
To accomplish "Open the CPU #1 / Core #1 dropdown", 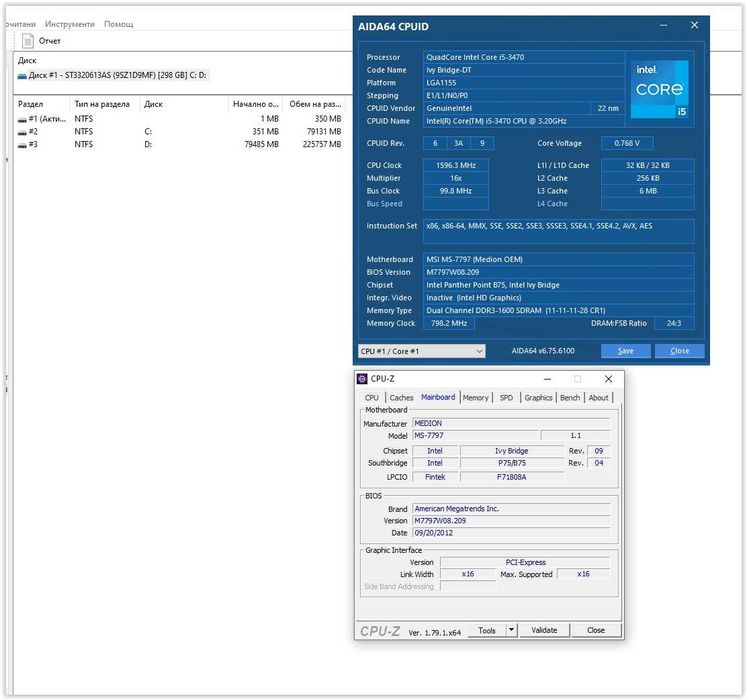I will point(422,351).
